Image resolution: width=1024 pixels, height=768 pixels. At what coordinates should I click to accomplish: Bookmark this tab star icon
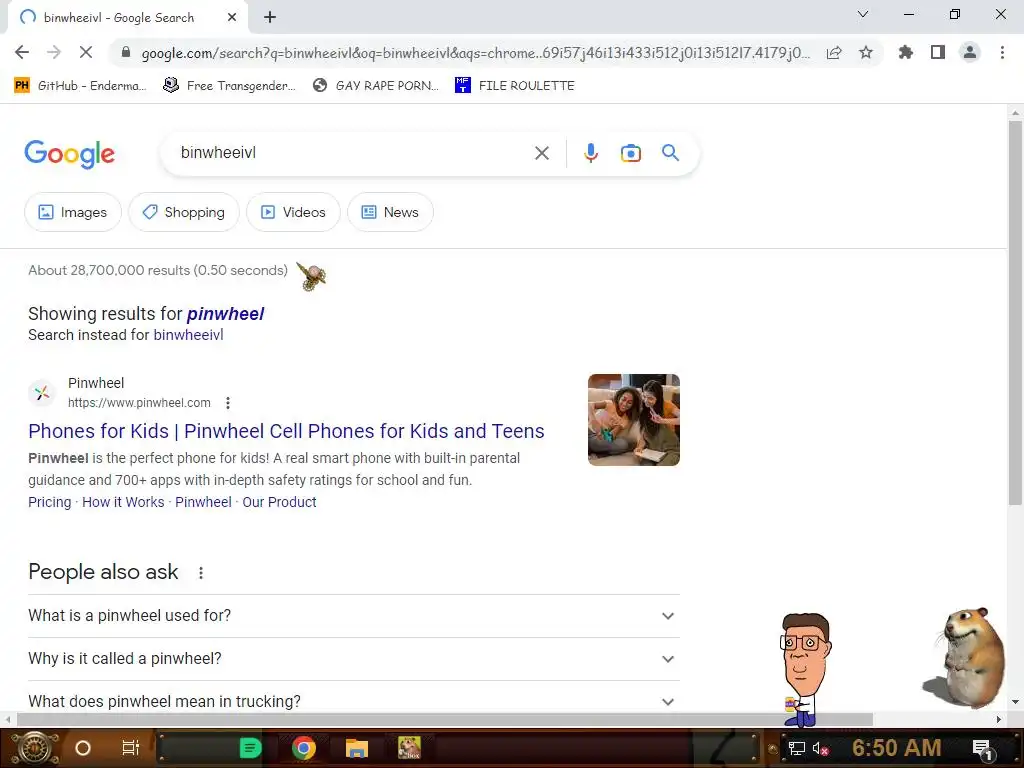(866, 52)
